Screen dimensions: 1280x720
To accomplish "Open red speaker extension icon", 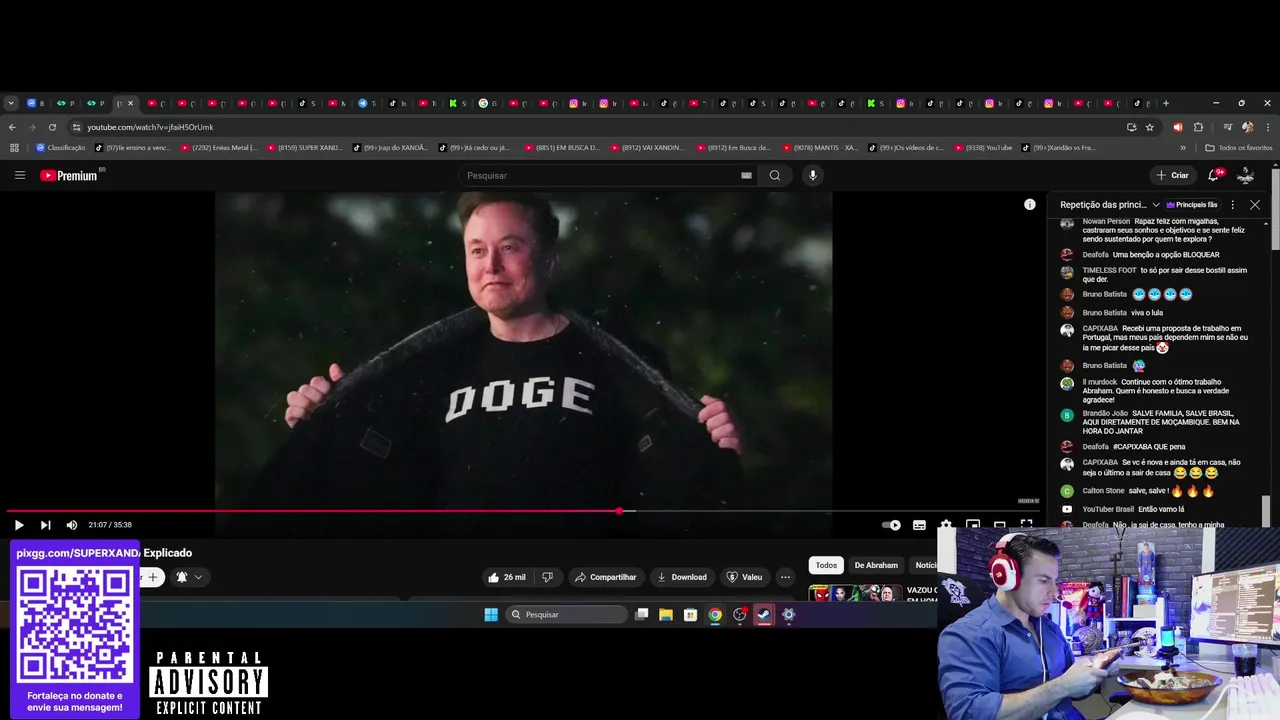I will pos(1178,127).
